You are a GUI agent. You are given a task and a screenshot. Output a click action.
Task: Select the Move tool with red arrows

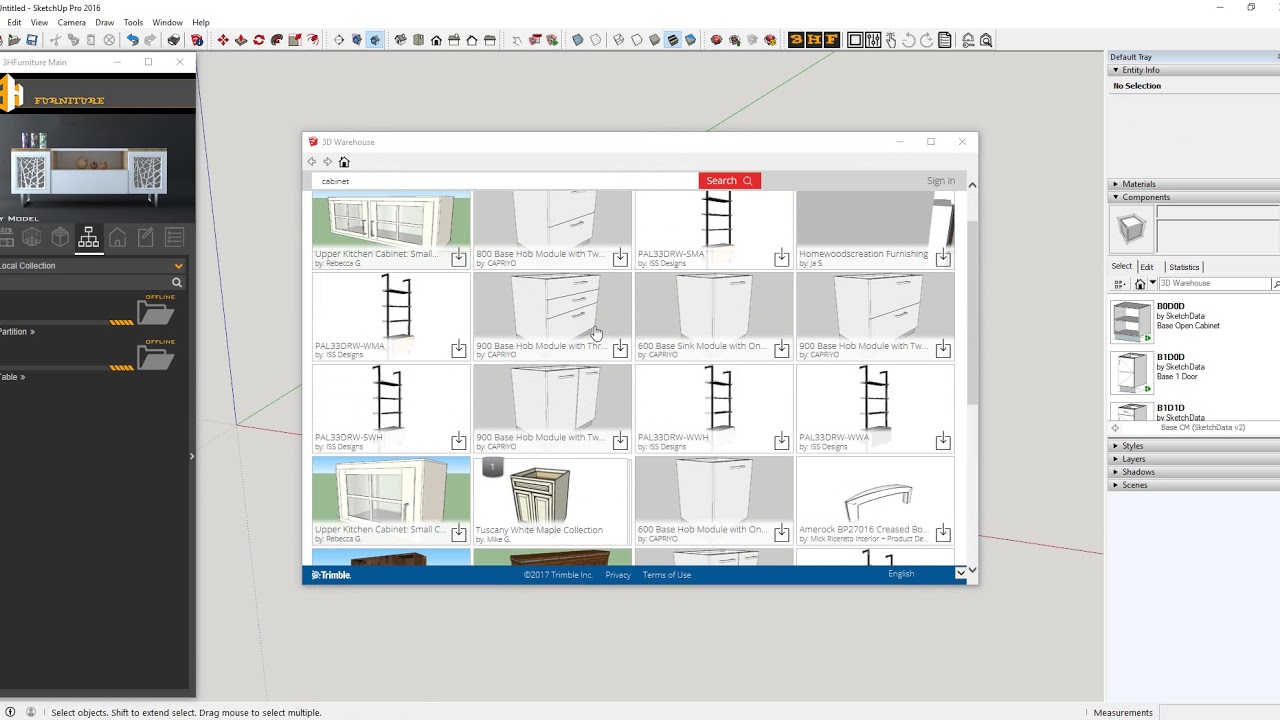pyautogui.click(x=223, y=40)
